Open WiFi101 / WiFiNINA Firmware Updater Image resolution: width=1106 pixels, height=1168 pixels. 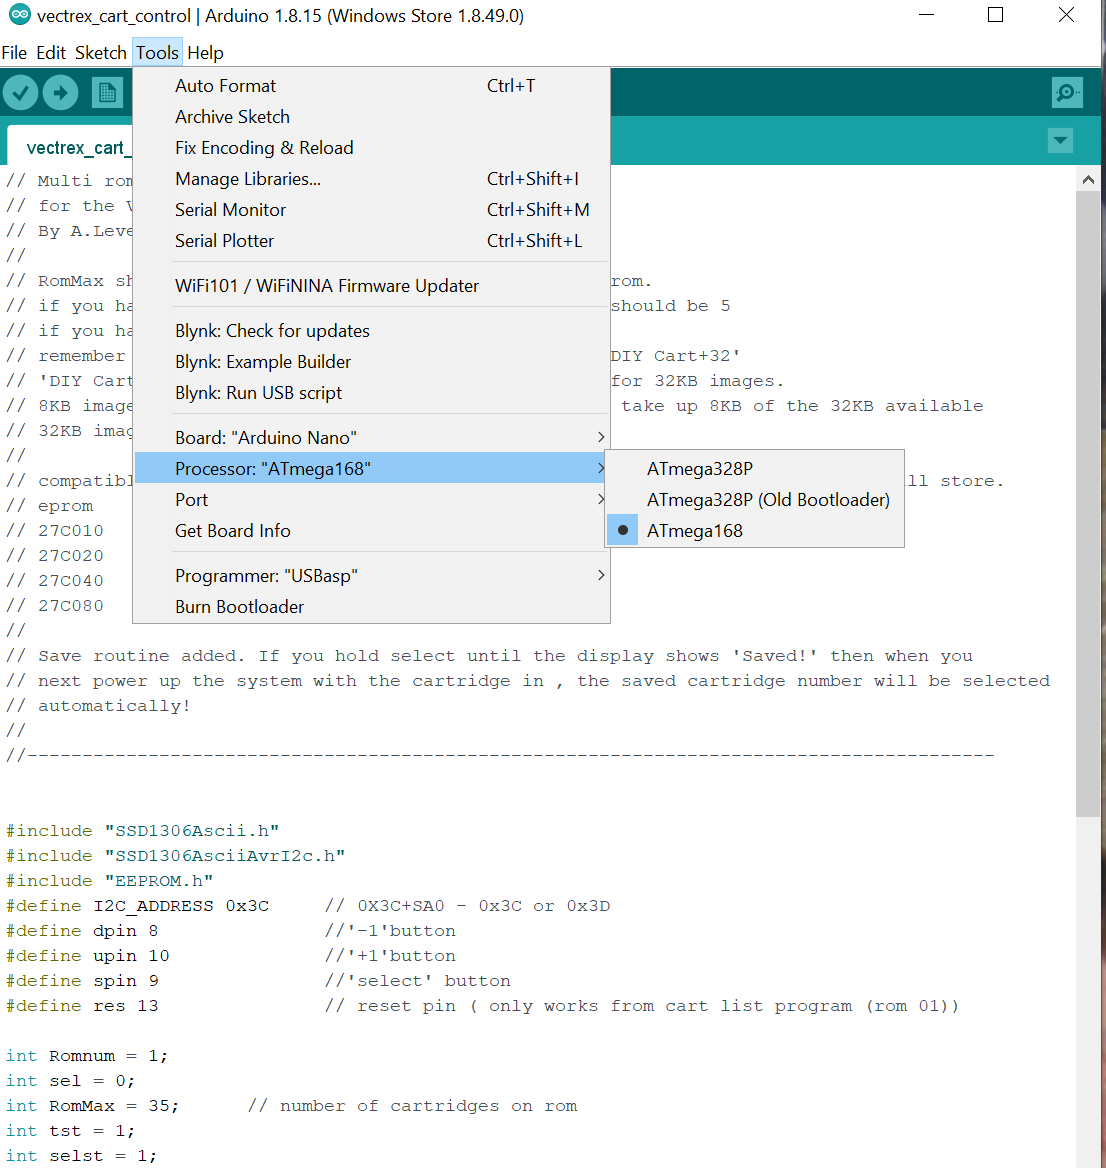(372, 286)
